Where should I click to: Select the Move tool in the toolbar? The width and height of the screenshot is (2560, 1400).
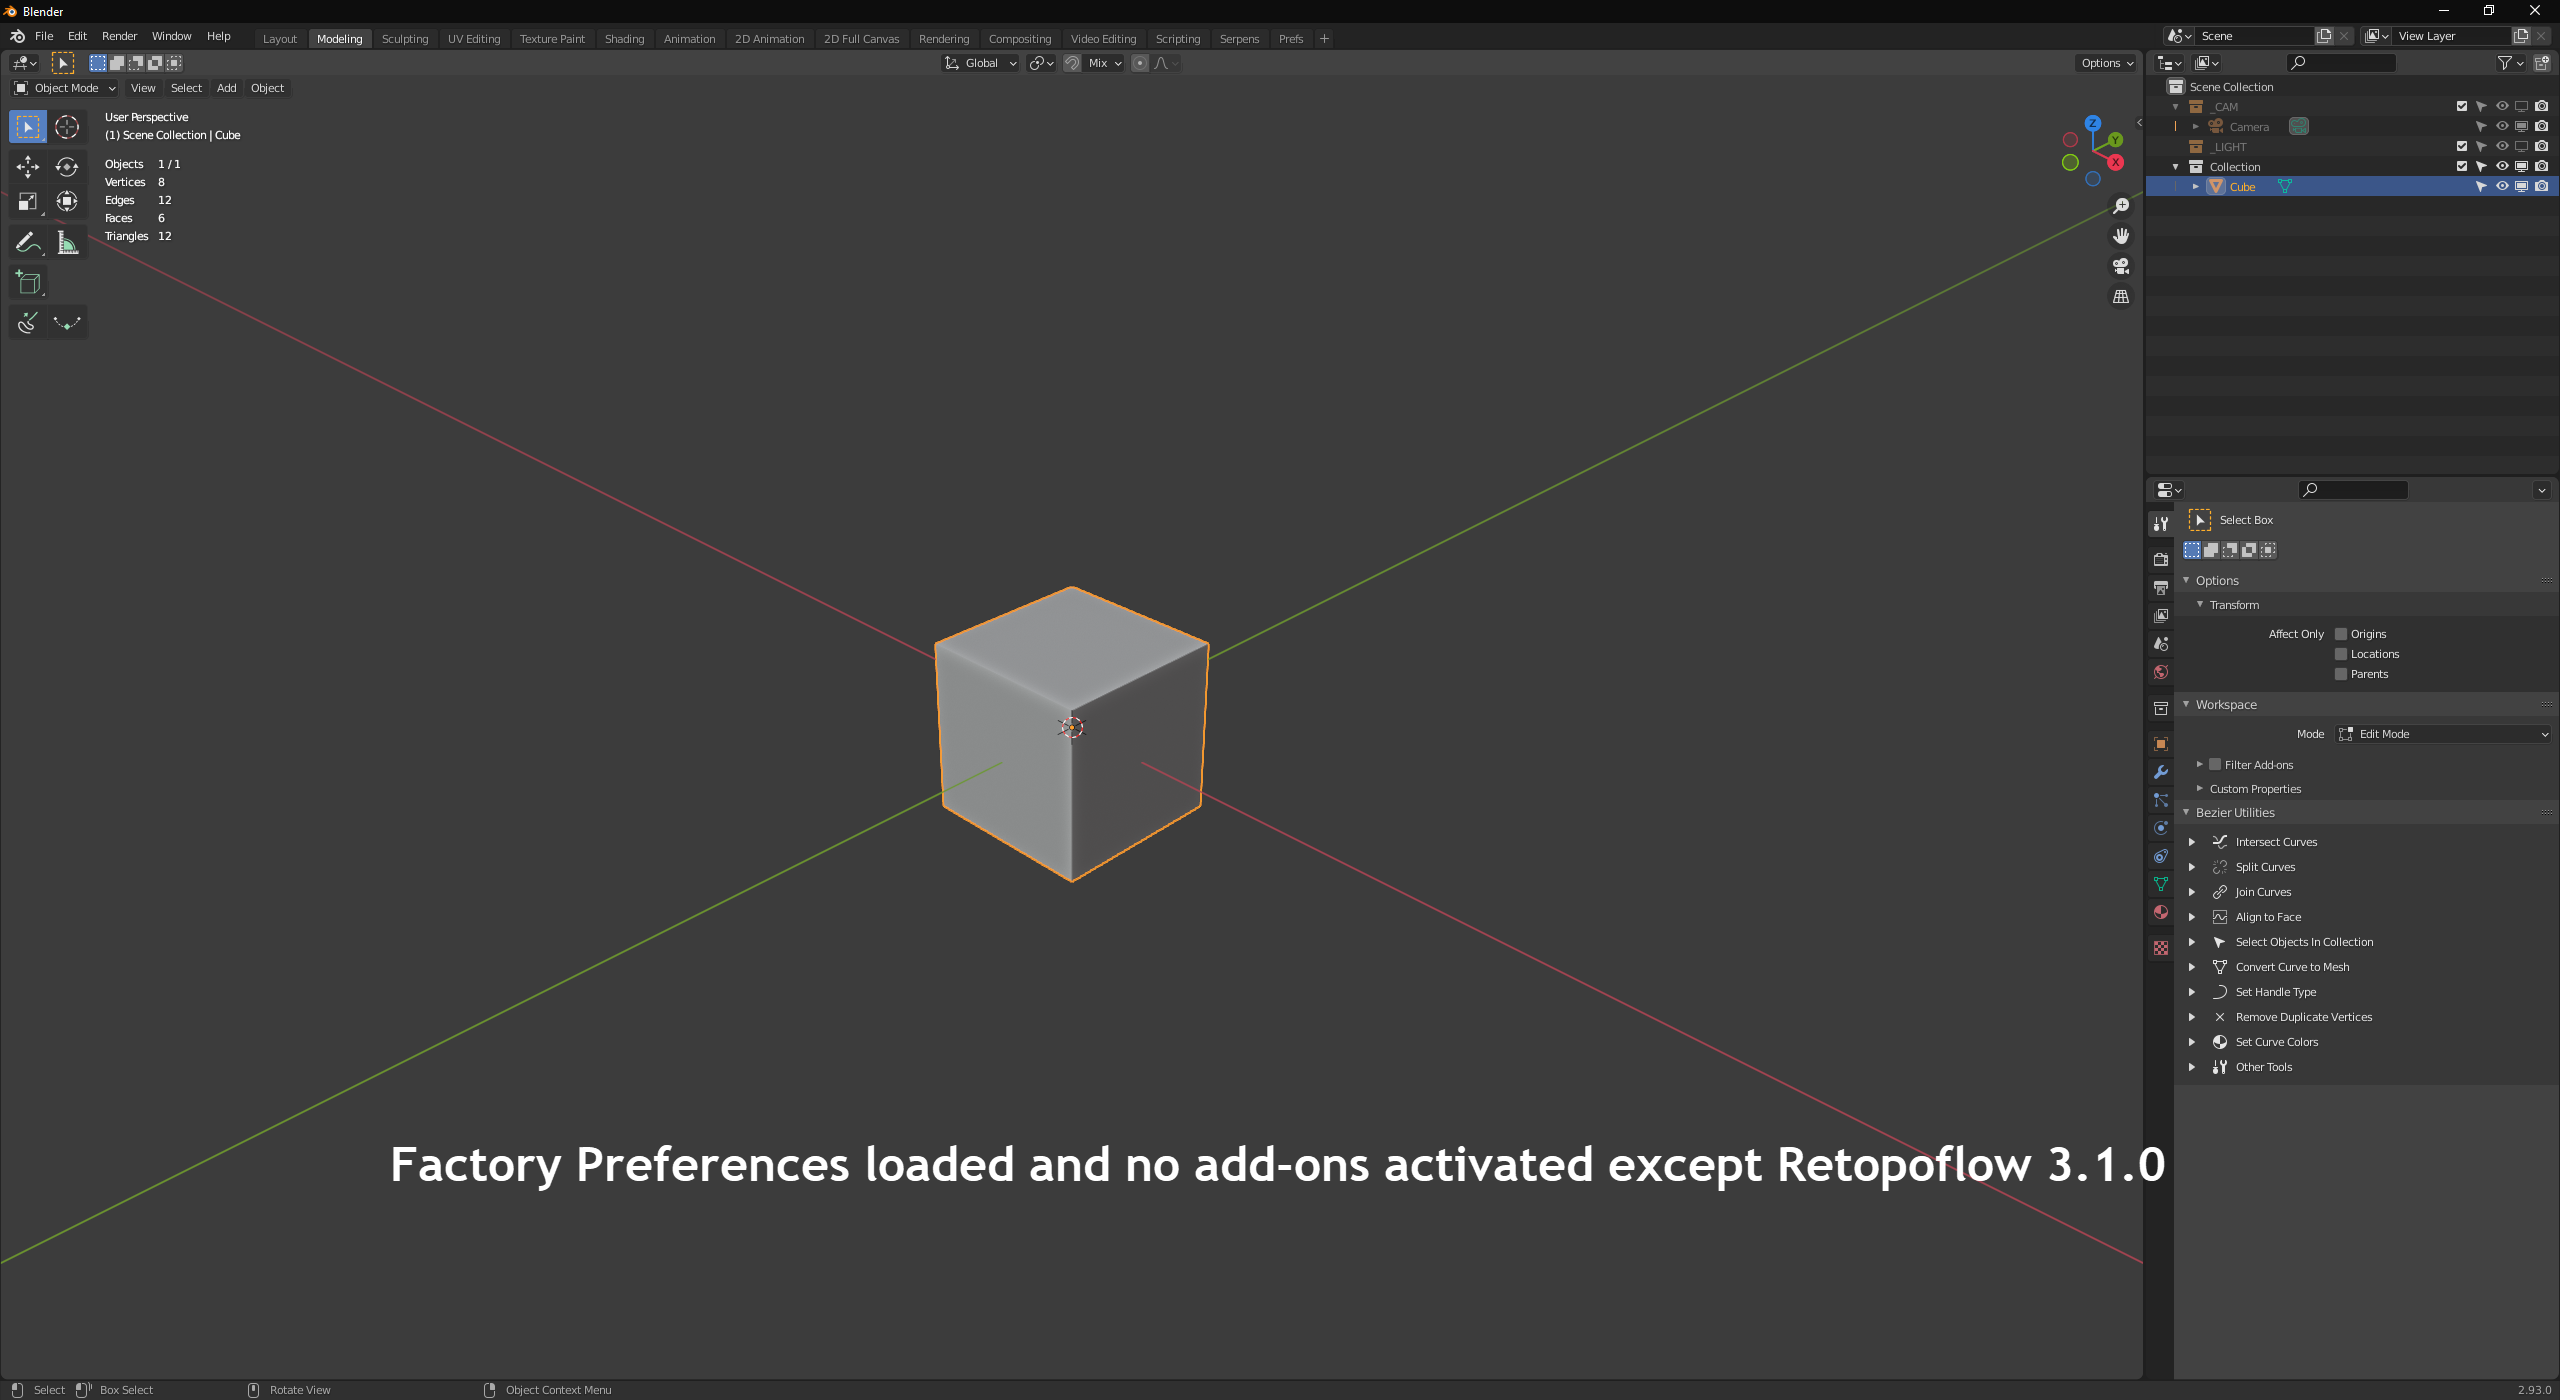[27, 167]
